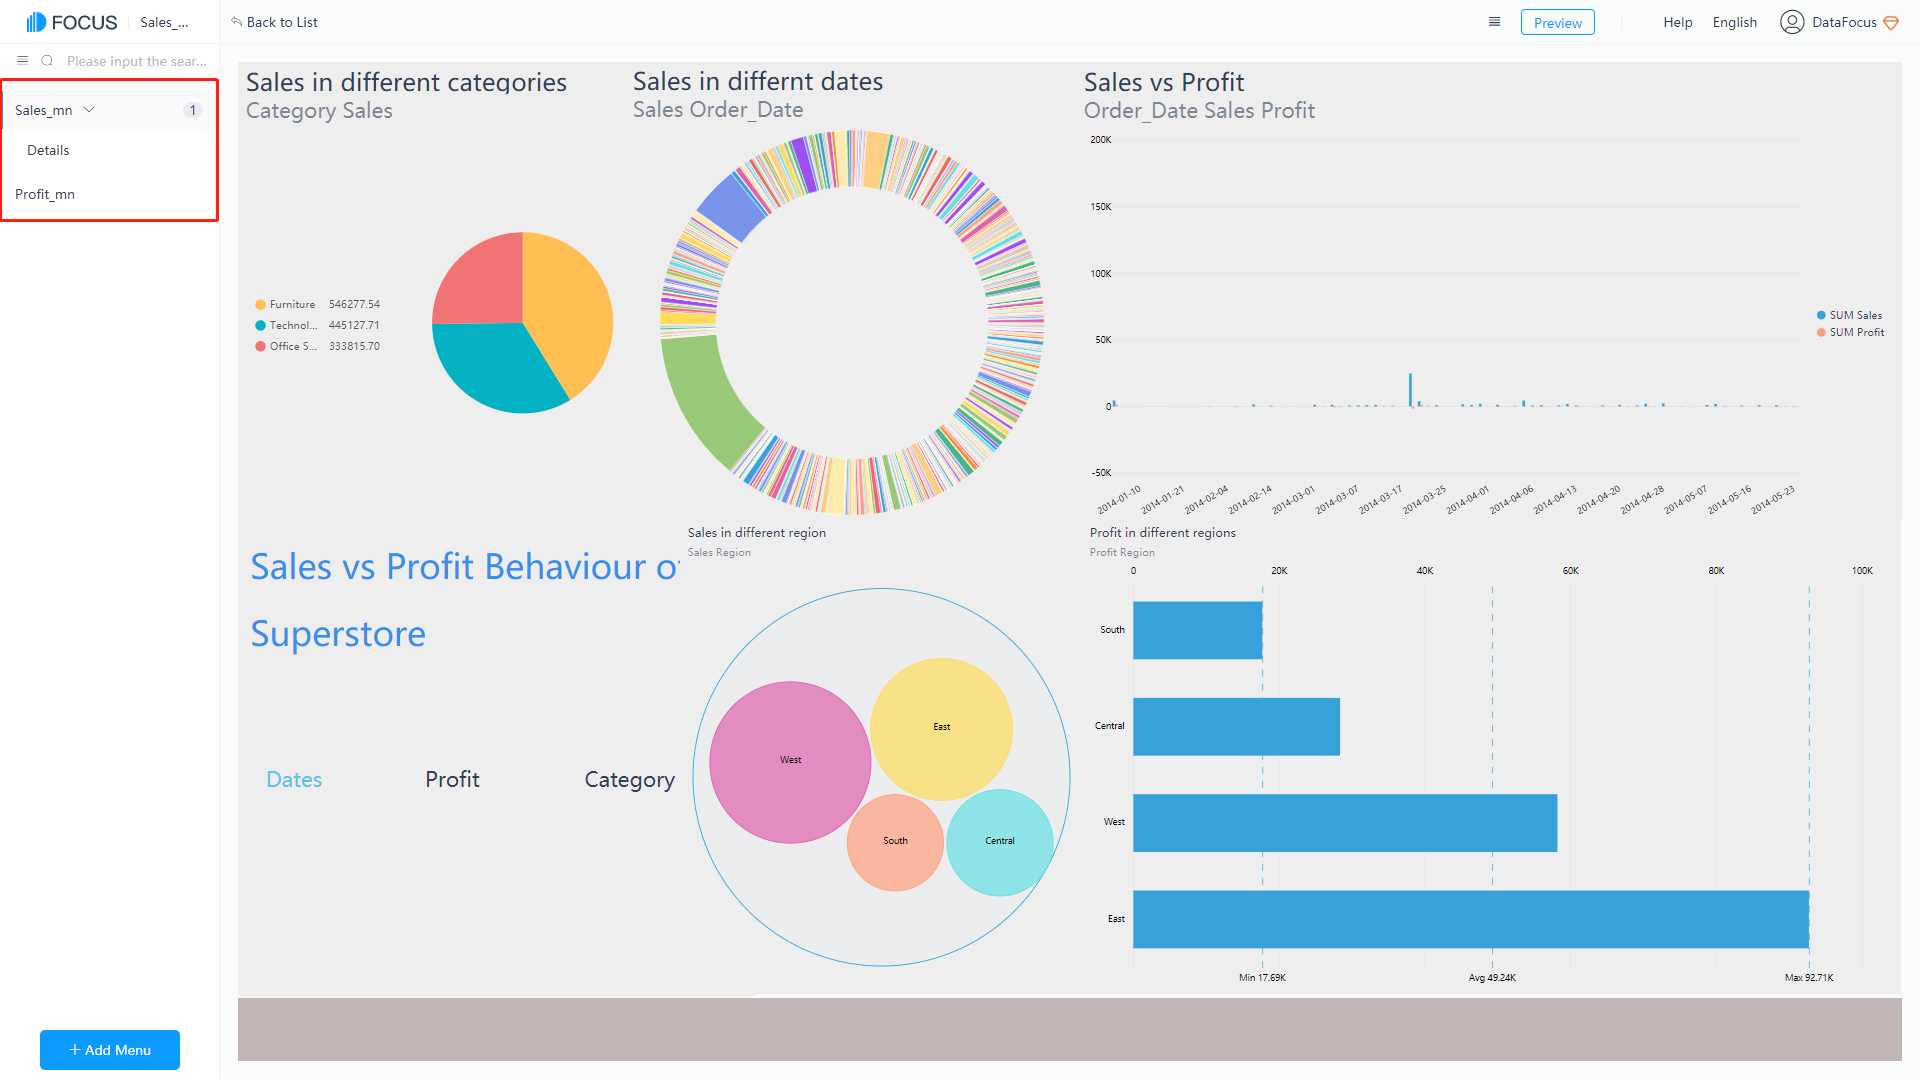
Task: Click the Category navigation label
Action: [630, 780]
